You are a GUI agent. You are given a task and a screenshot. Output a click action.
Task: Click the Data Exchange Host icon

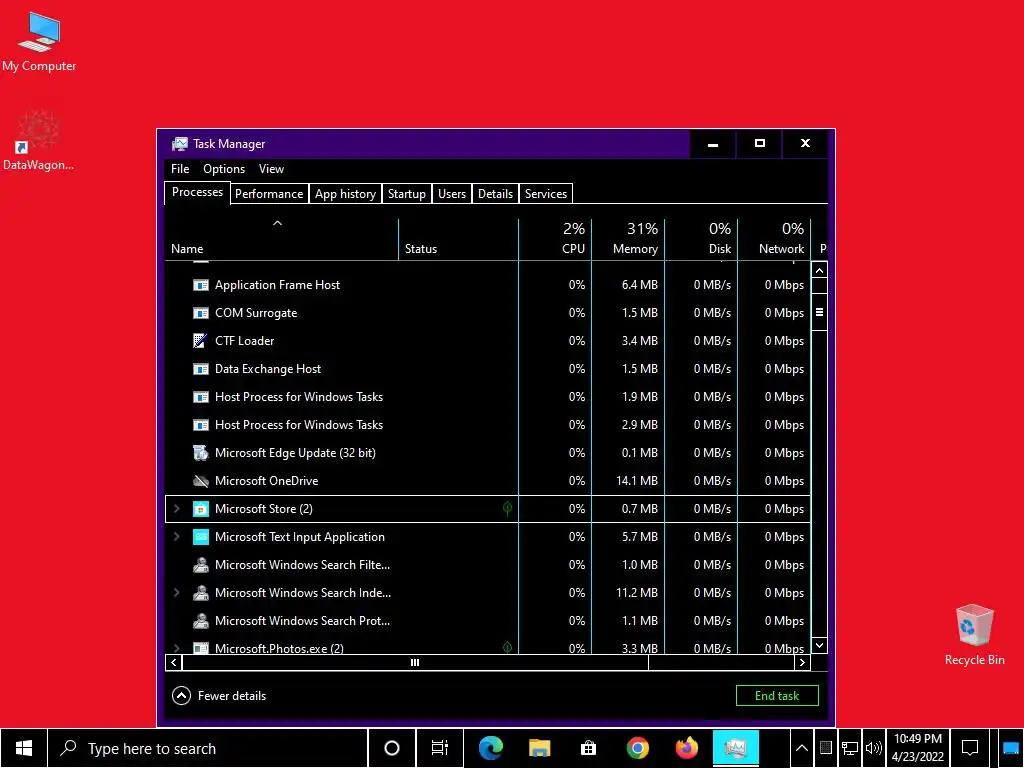click(200, 369)
